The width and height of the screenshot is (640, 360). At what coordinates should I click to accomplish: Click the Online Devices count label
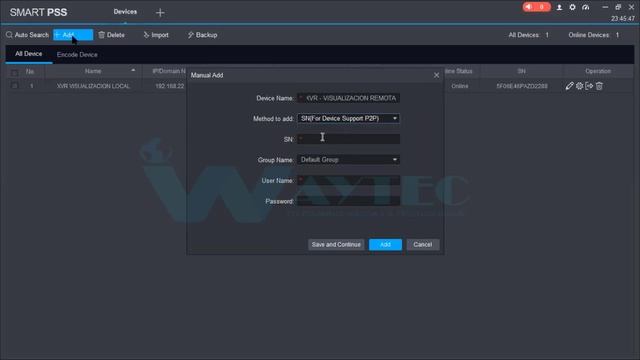pos(594,35)
